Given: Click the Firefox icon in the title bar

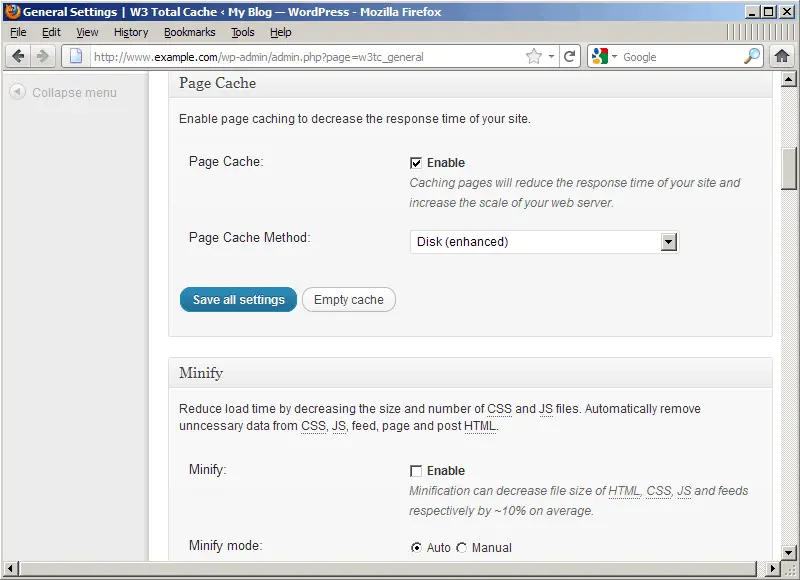Looking at the screenshot, I should pos(12,11).
